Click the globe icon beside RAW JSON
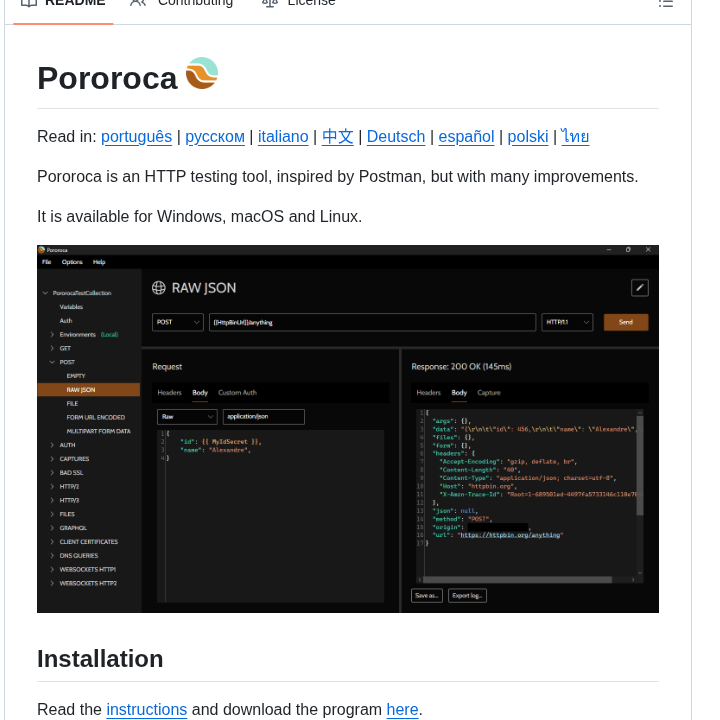 (158, 288)
